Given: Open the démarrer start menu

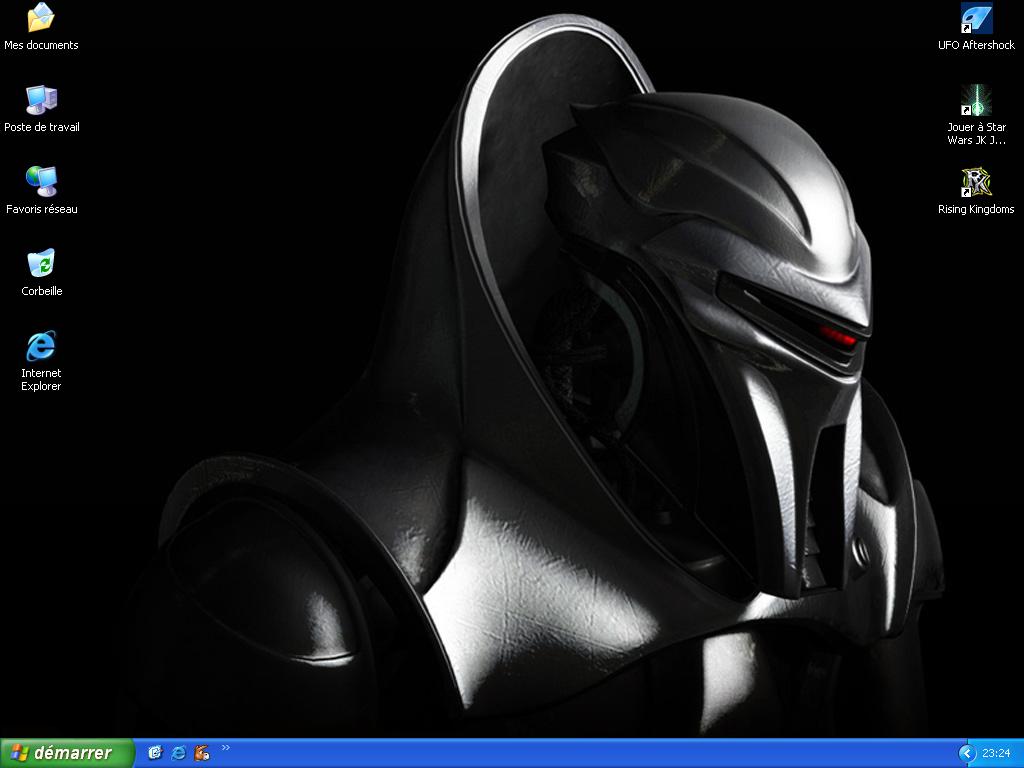Looking at the screenshot, I should coord(67,753).
